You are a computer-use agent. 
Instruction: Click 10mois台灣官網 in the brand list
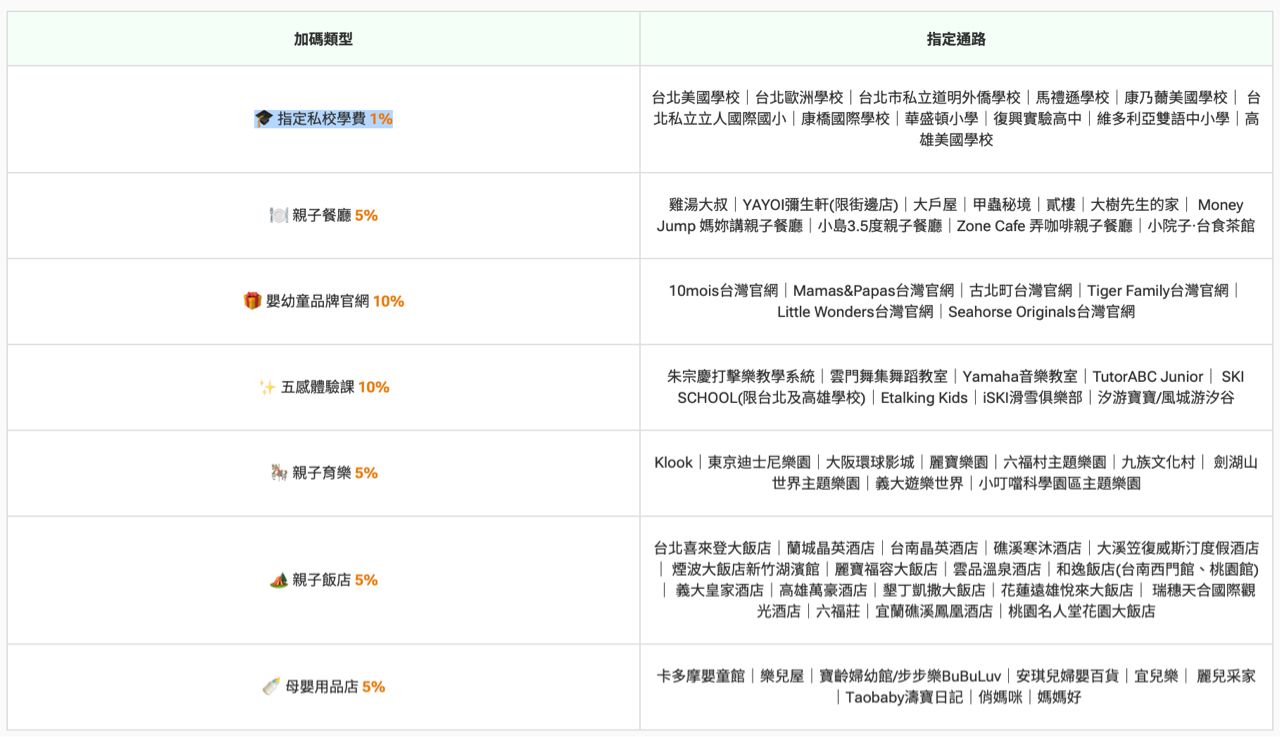(723, 291)
